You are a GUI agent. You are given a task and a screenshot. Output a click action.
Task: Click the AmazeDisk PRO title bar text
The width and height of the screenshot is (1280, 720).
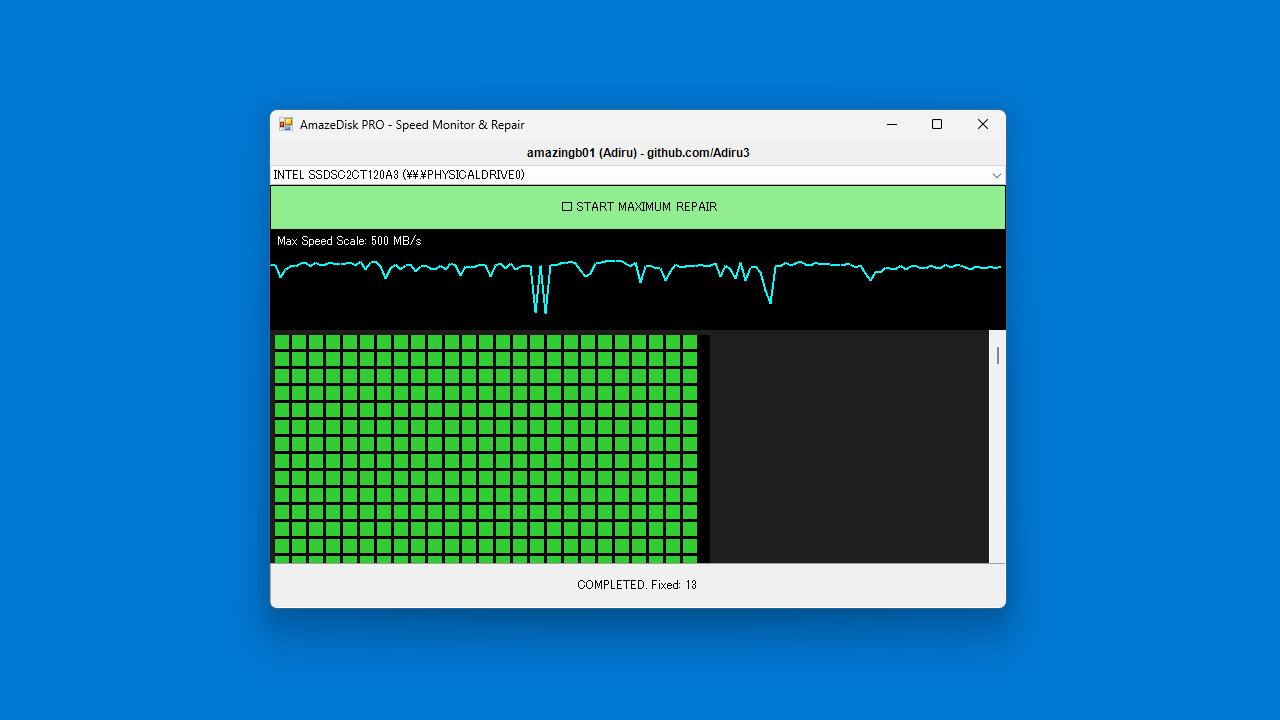click(x=412, y=125)
